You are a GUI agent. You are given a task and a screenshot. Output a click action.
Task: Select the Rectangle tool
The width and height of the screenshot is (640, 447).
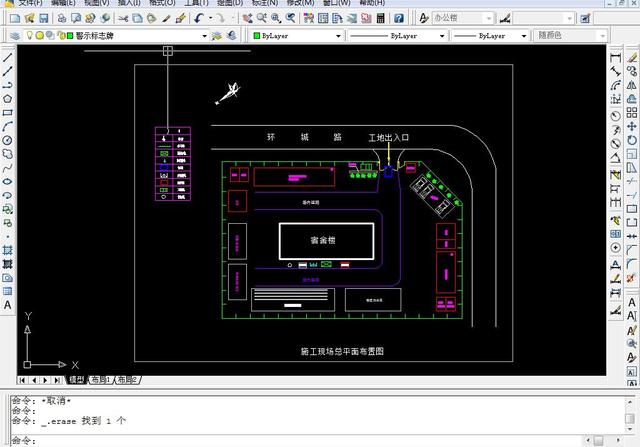[x=7, y=113]
